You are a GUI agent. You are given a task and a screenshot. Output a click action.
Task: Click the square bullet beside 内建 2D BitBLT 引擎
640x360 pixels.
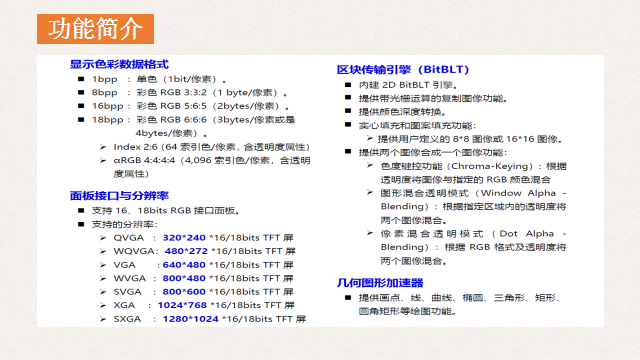(x=348, y=84)
